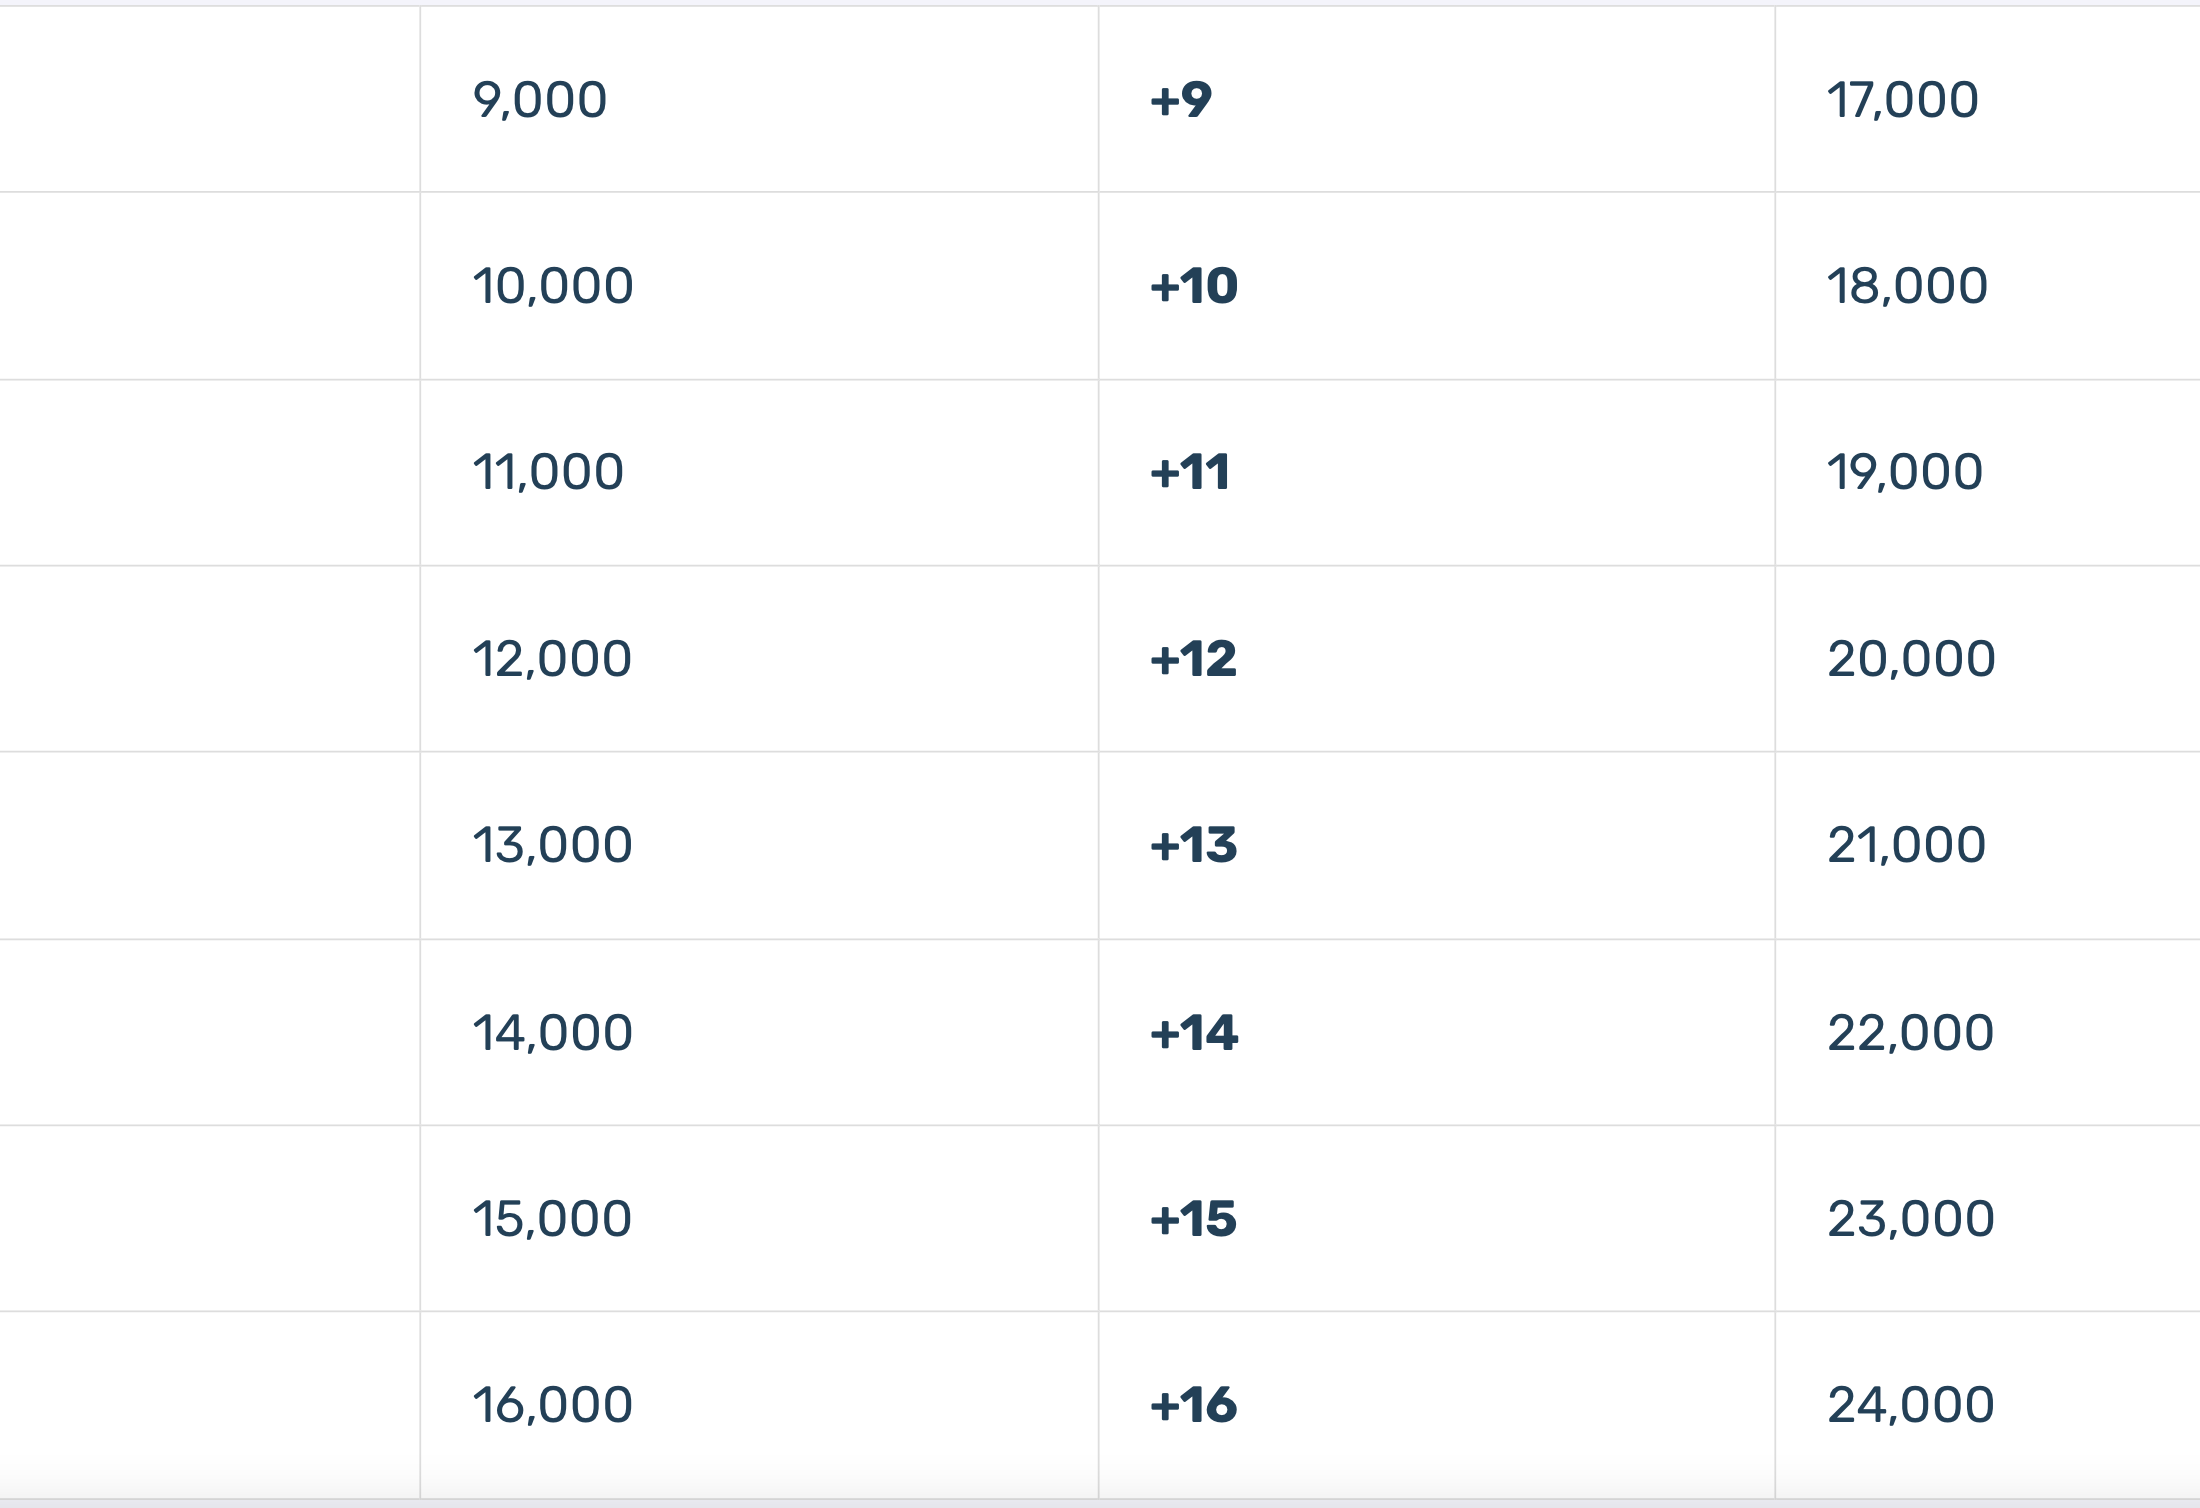Select the +9 bonus cell
This screenshot has height=1508, width=2200.
pyautogui.click(x=1437, y=99)
